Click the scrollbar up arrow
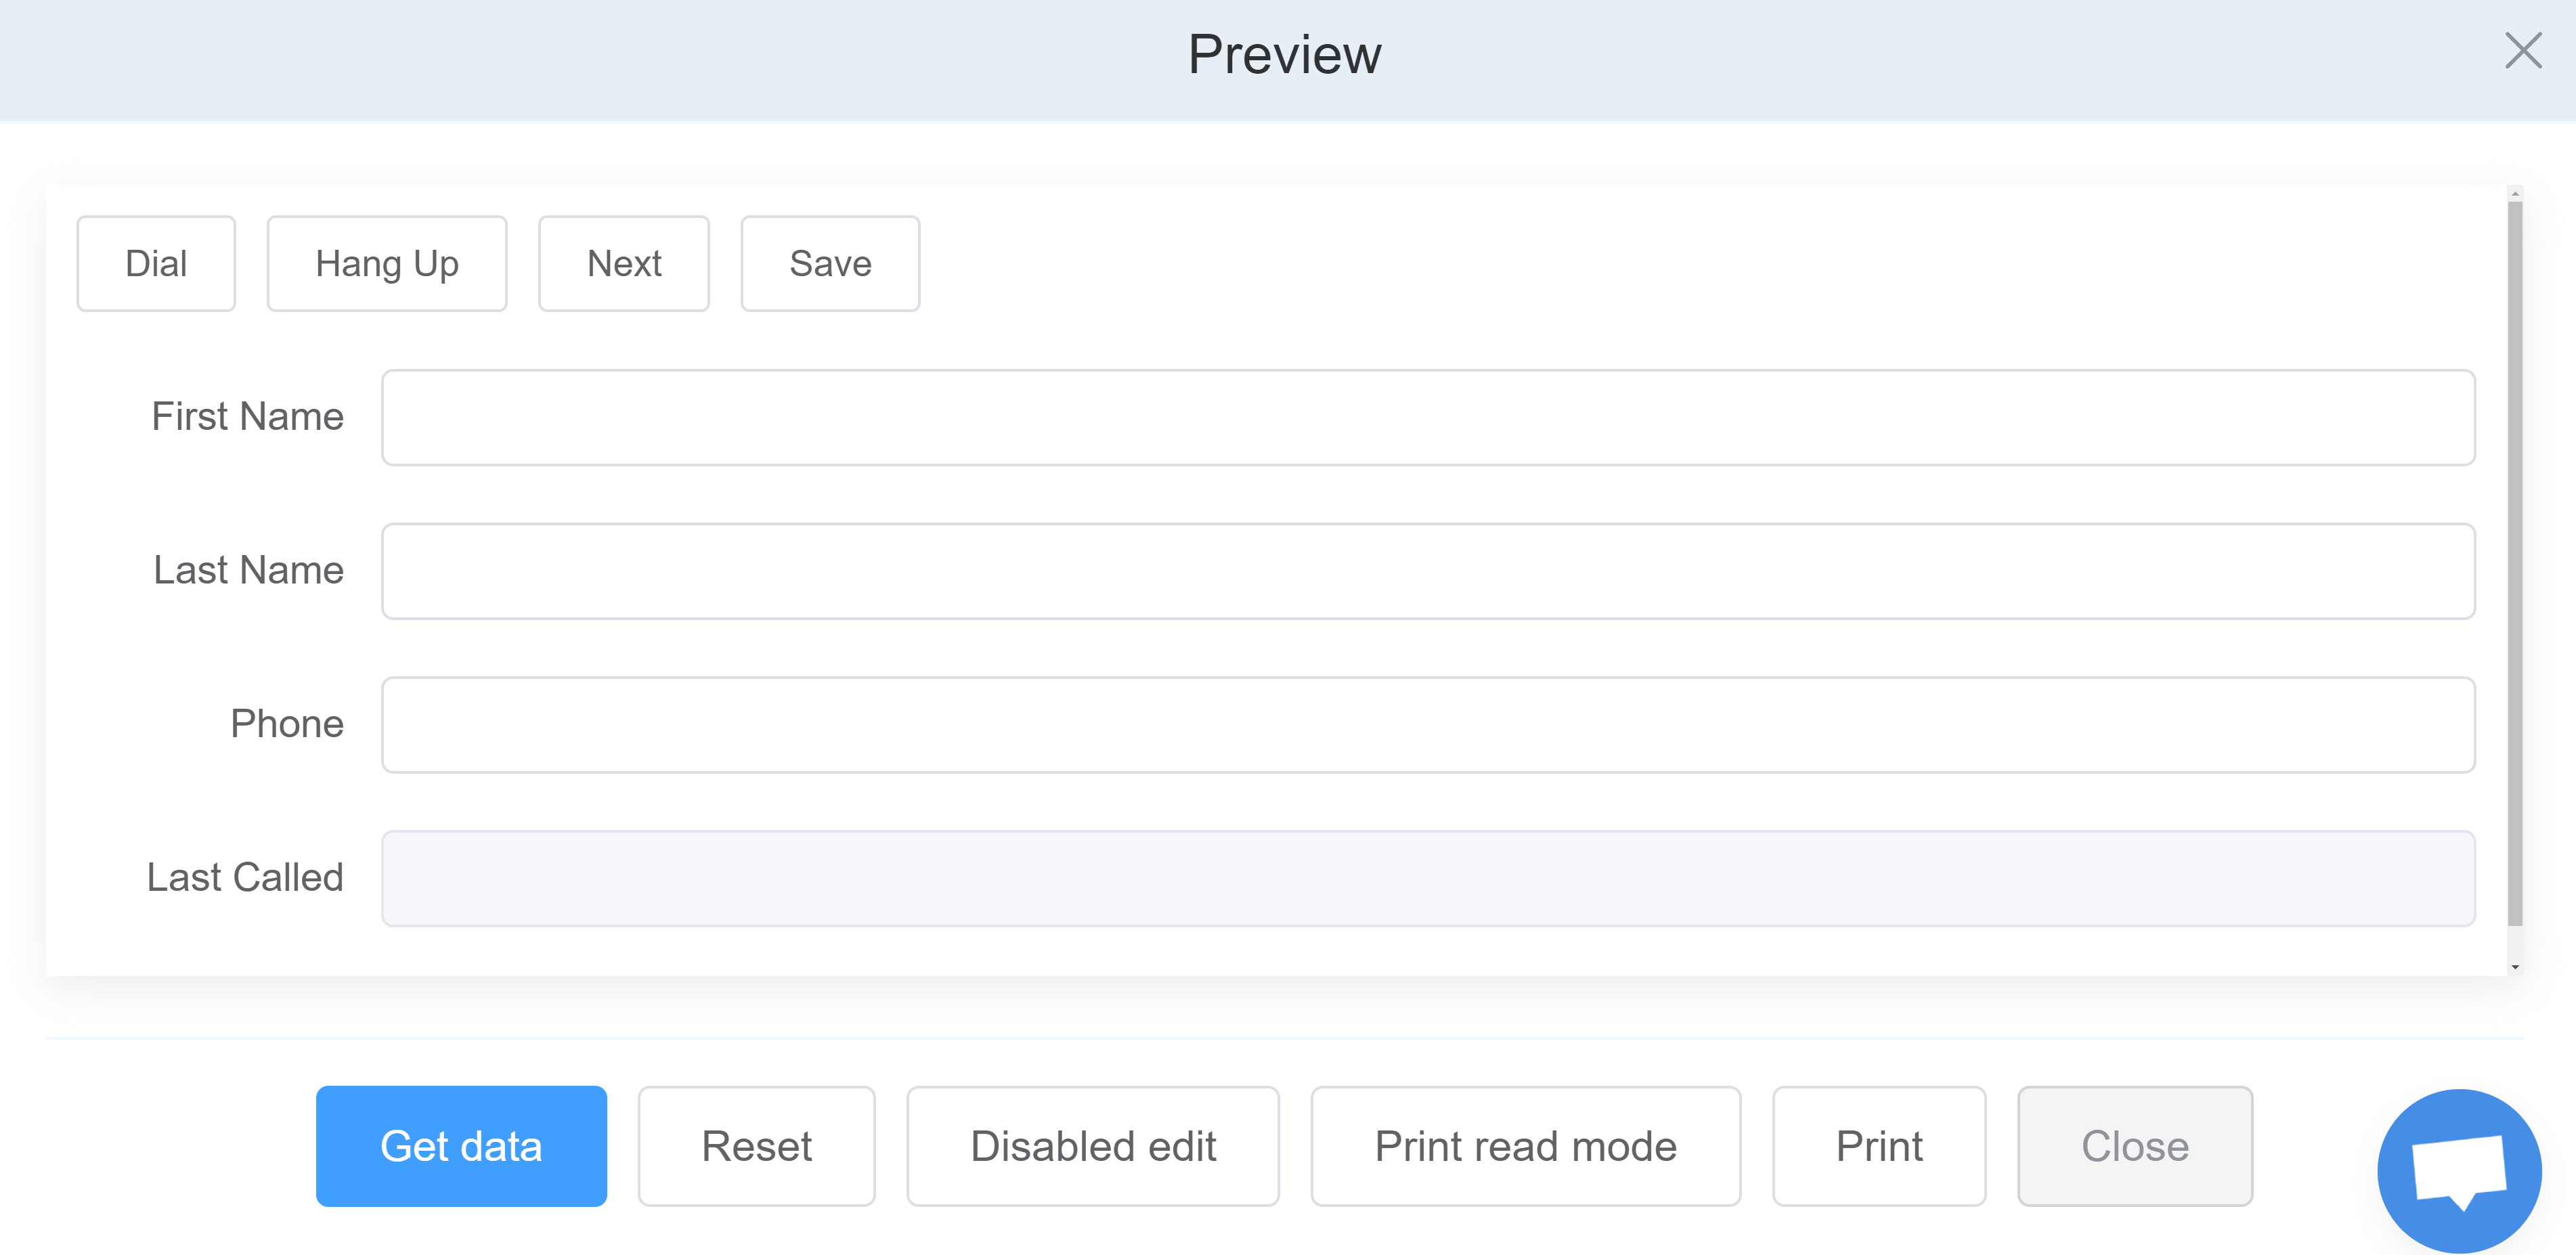Screen dimensions: 2576x1255 click(2515, 194)
